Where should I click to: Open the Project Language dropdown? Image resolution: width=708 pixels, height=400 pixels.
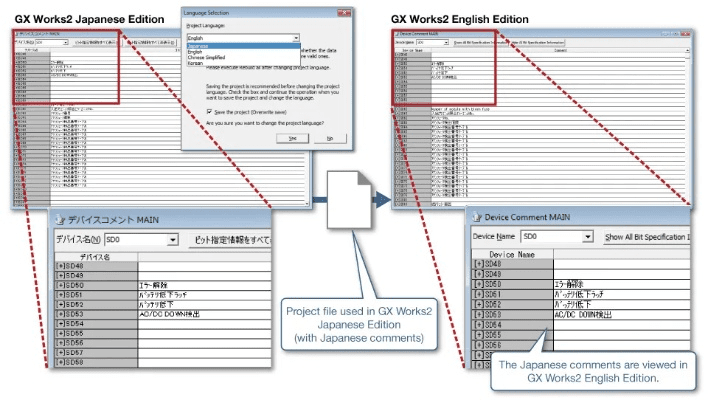coord(296,38)
